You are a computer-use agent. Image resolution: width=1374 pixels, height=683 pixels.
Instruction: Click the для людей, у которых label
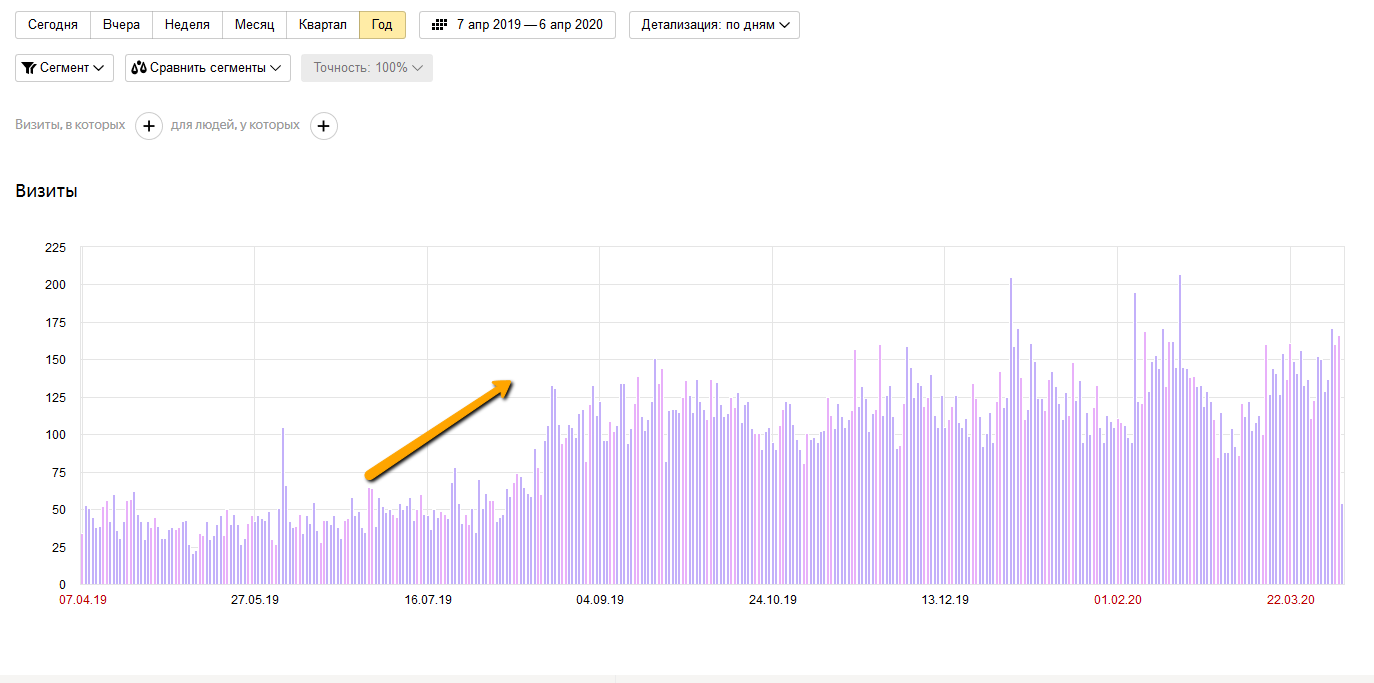(x=235, y=125)
